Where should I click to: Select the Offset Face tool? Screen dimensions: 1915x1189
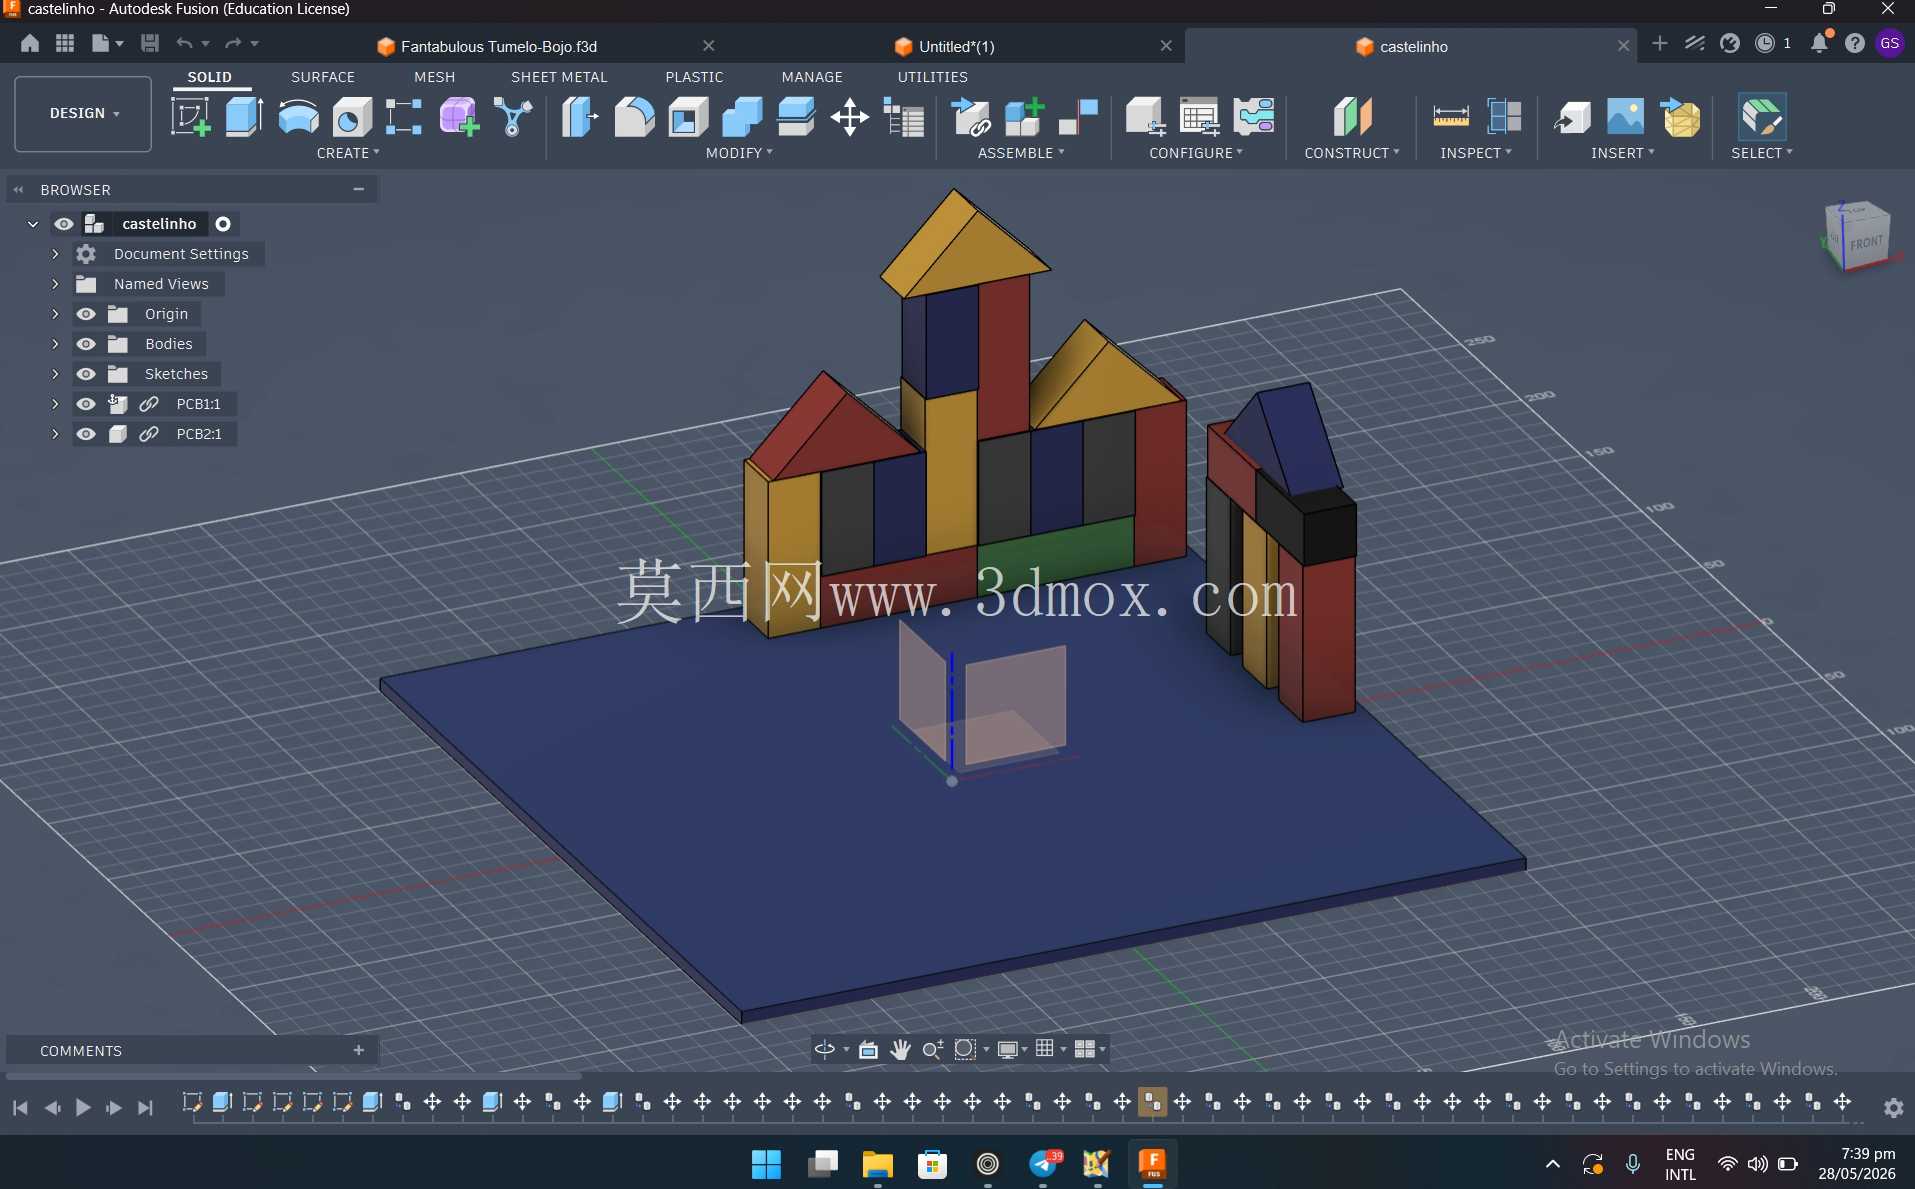click(796, 117)
